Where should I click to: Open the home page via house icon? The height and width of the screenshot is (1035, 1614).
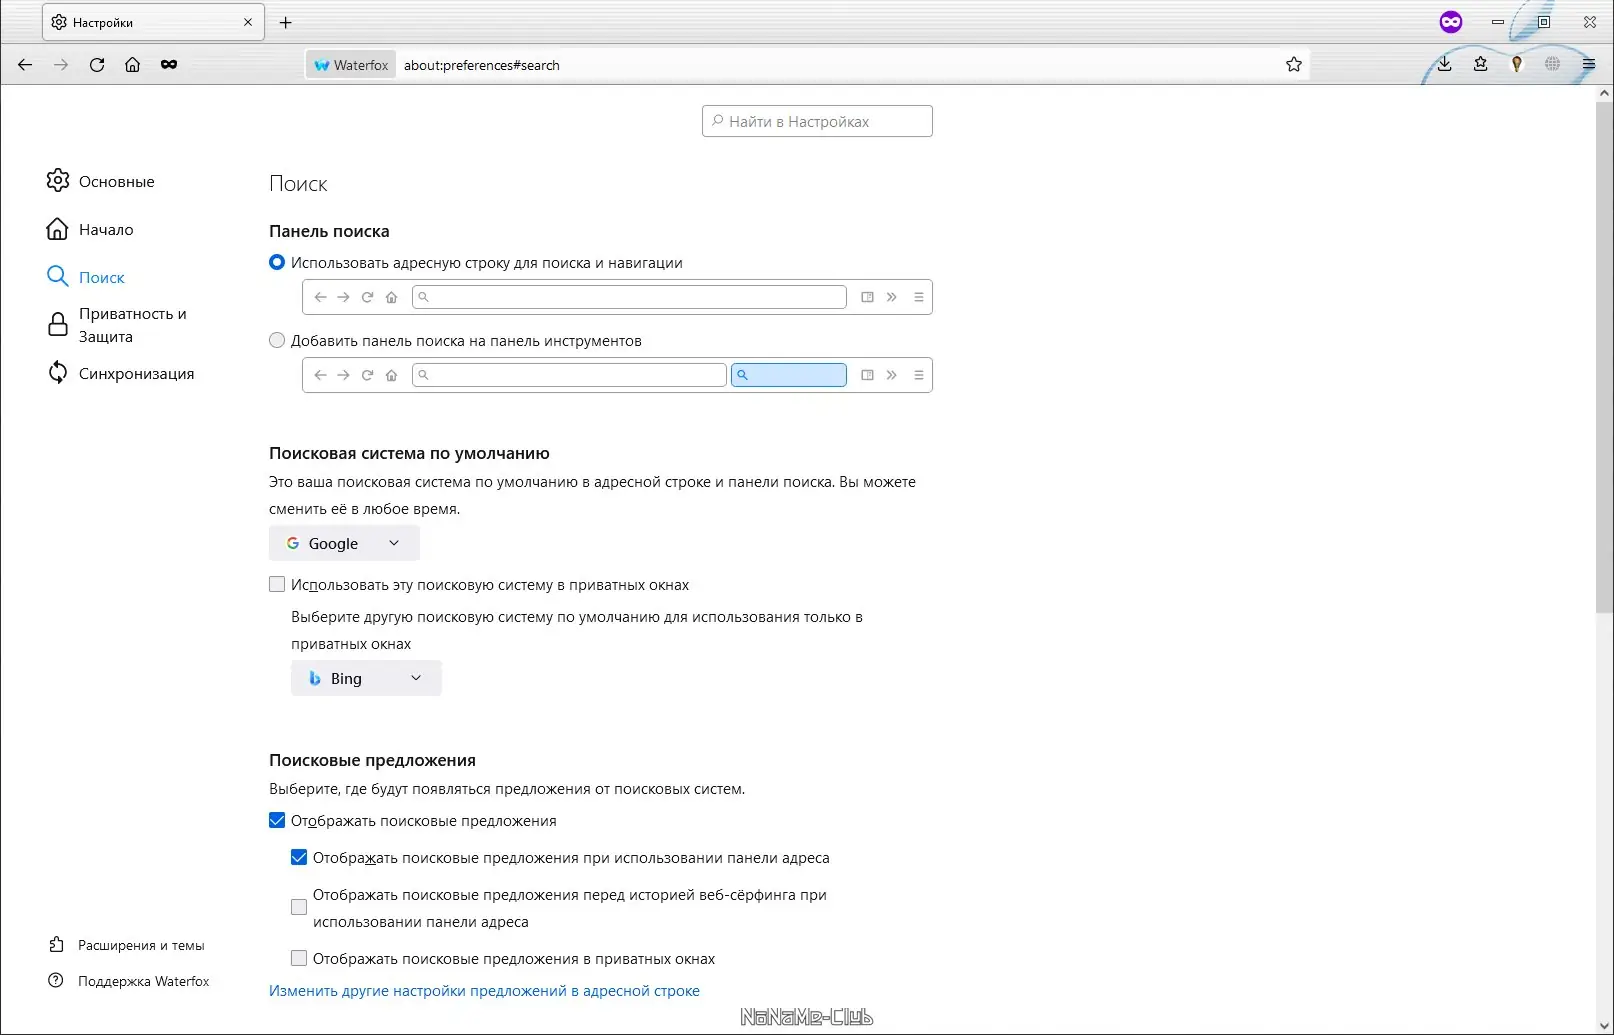[132, 65]
